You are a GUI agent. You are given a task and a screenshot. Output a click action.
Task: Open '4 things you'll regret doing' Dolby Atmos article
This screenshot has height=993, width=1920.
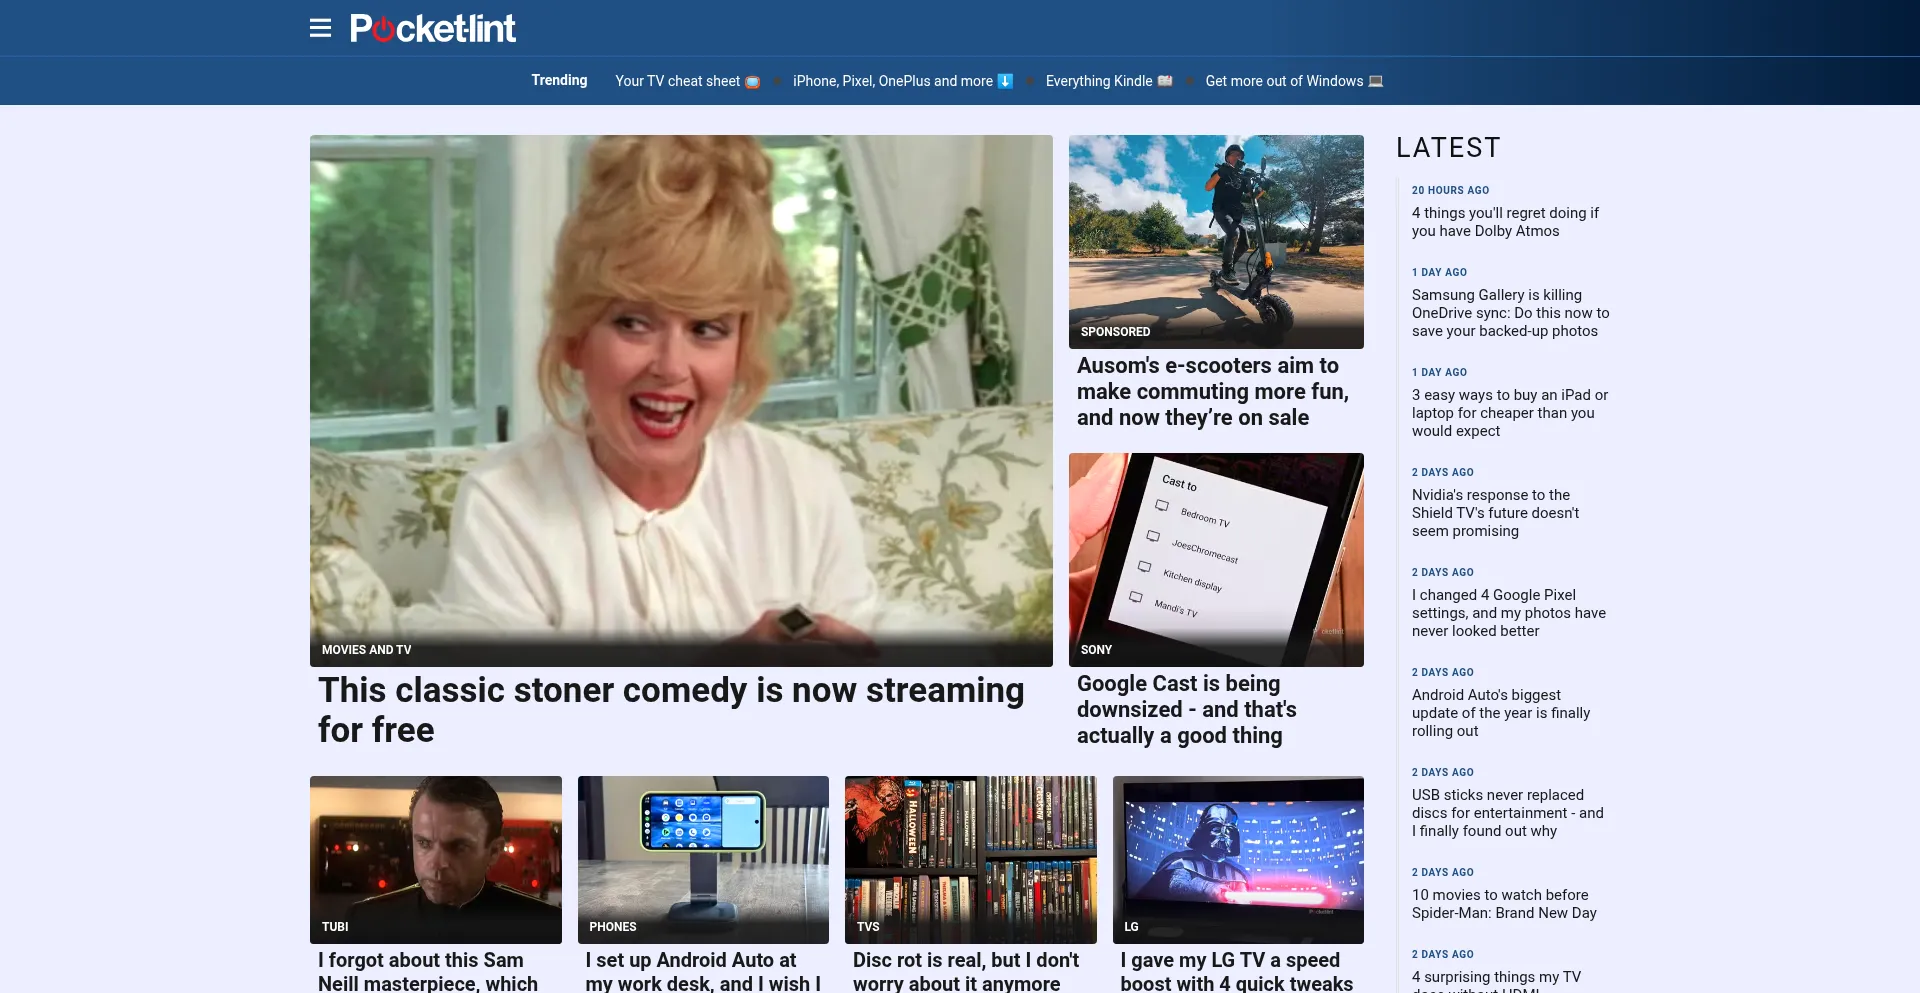click(1505, 222)
